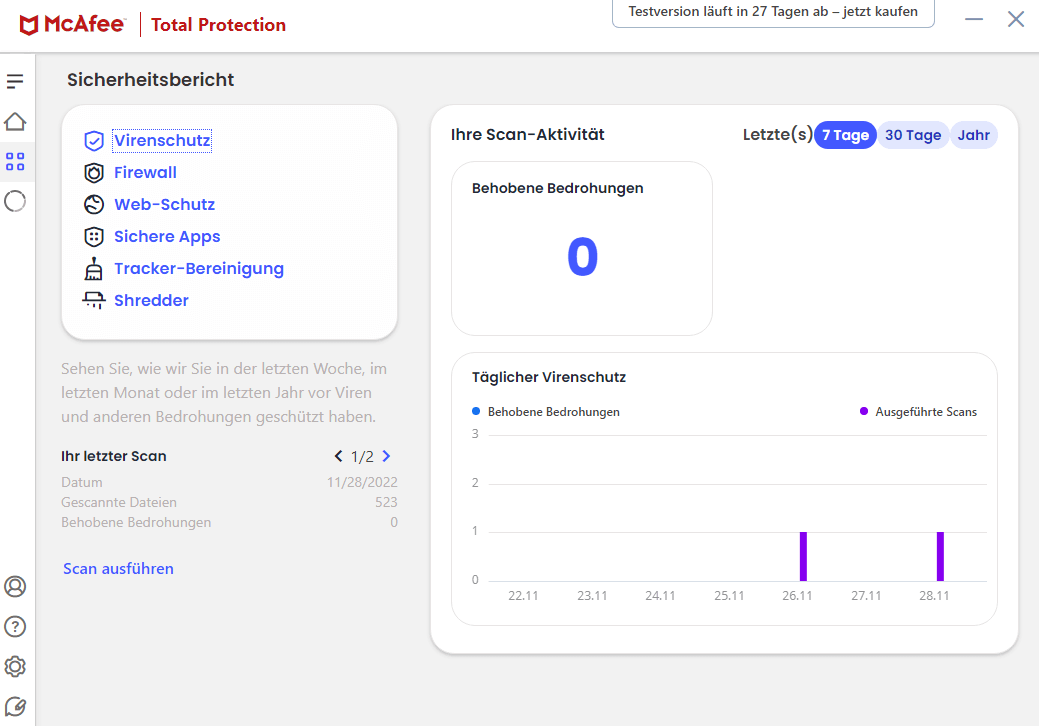Screen dimensions: 1039x726
Task: Click the circular scan progress sidebar icon
Action: [x=15, y=201]
